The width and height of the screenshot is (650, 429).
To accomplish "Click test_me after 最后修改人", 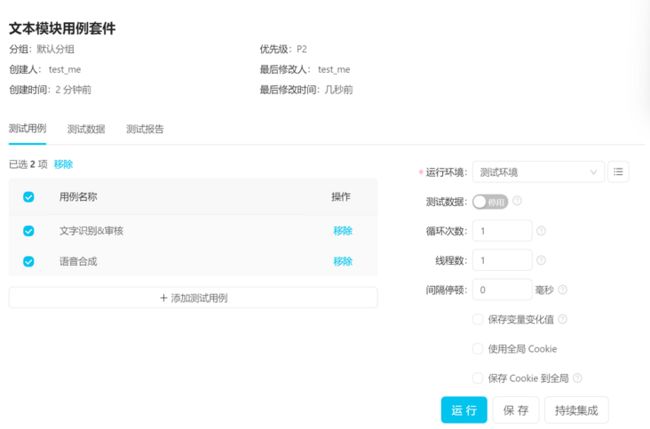I will click(334, 70).
